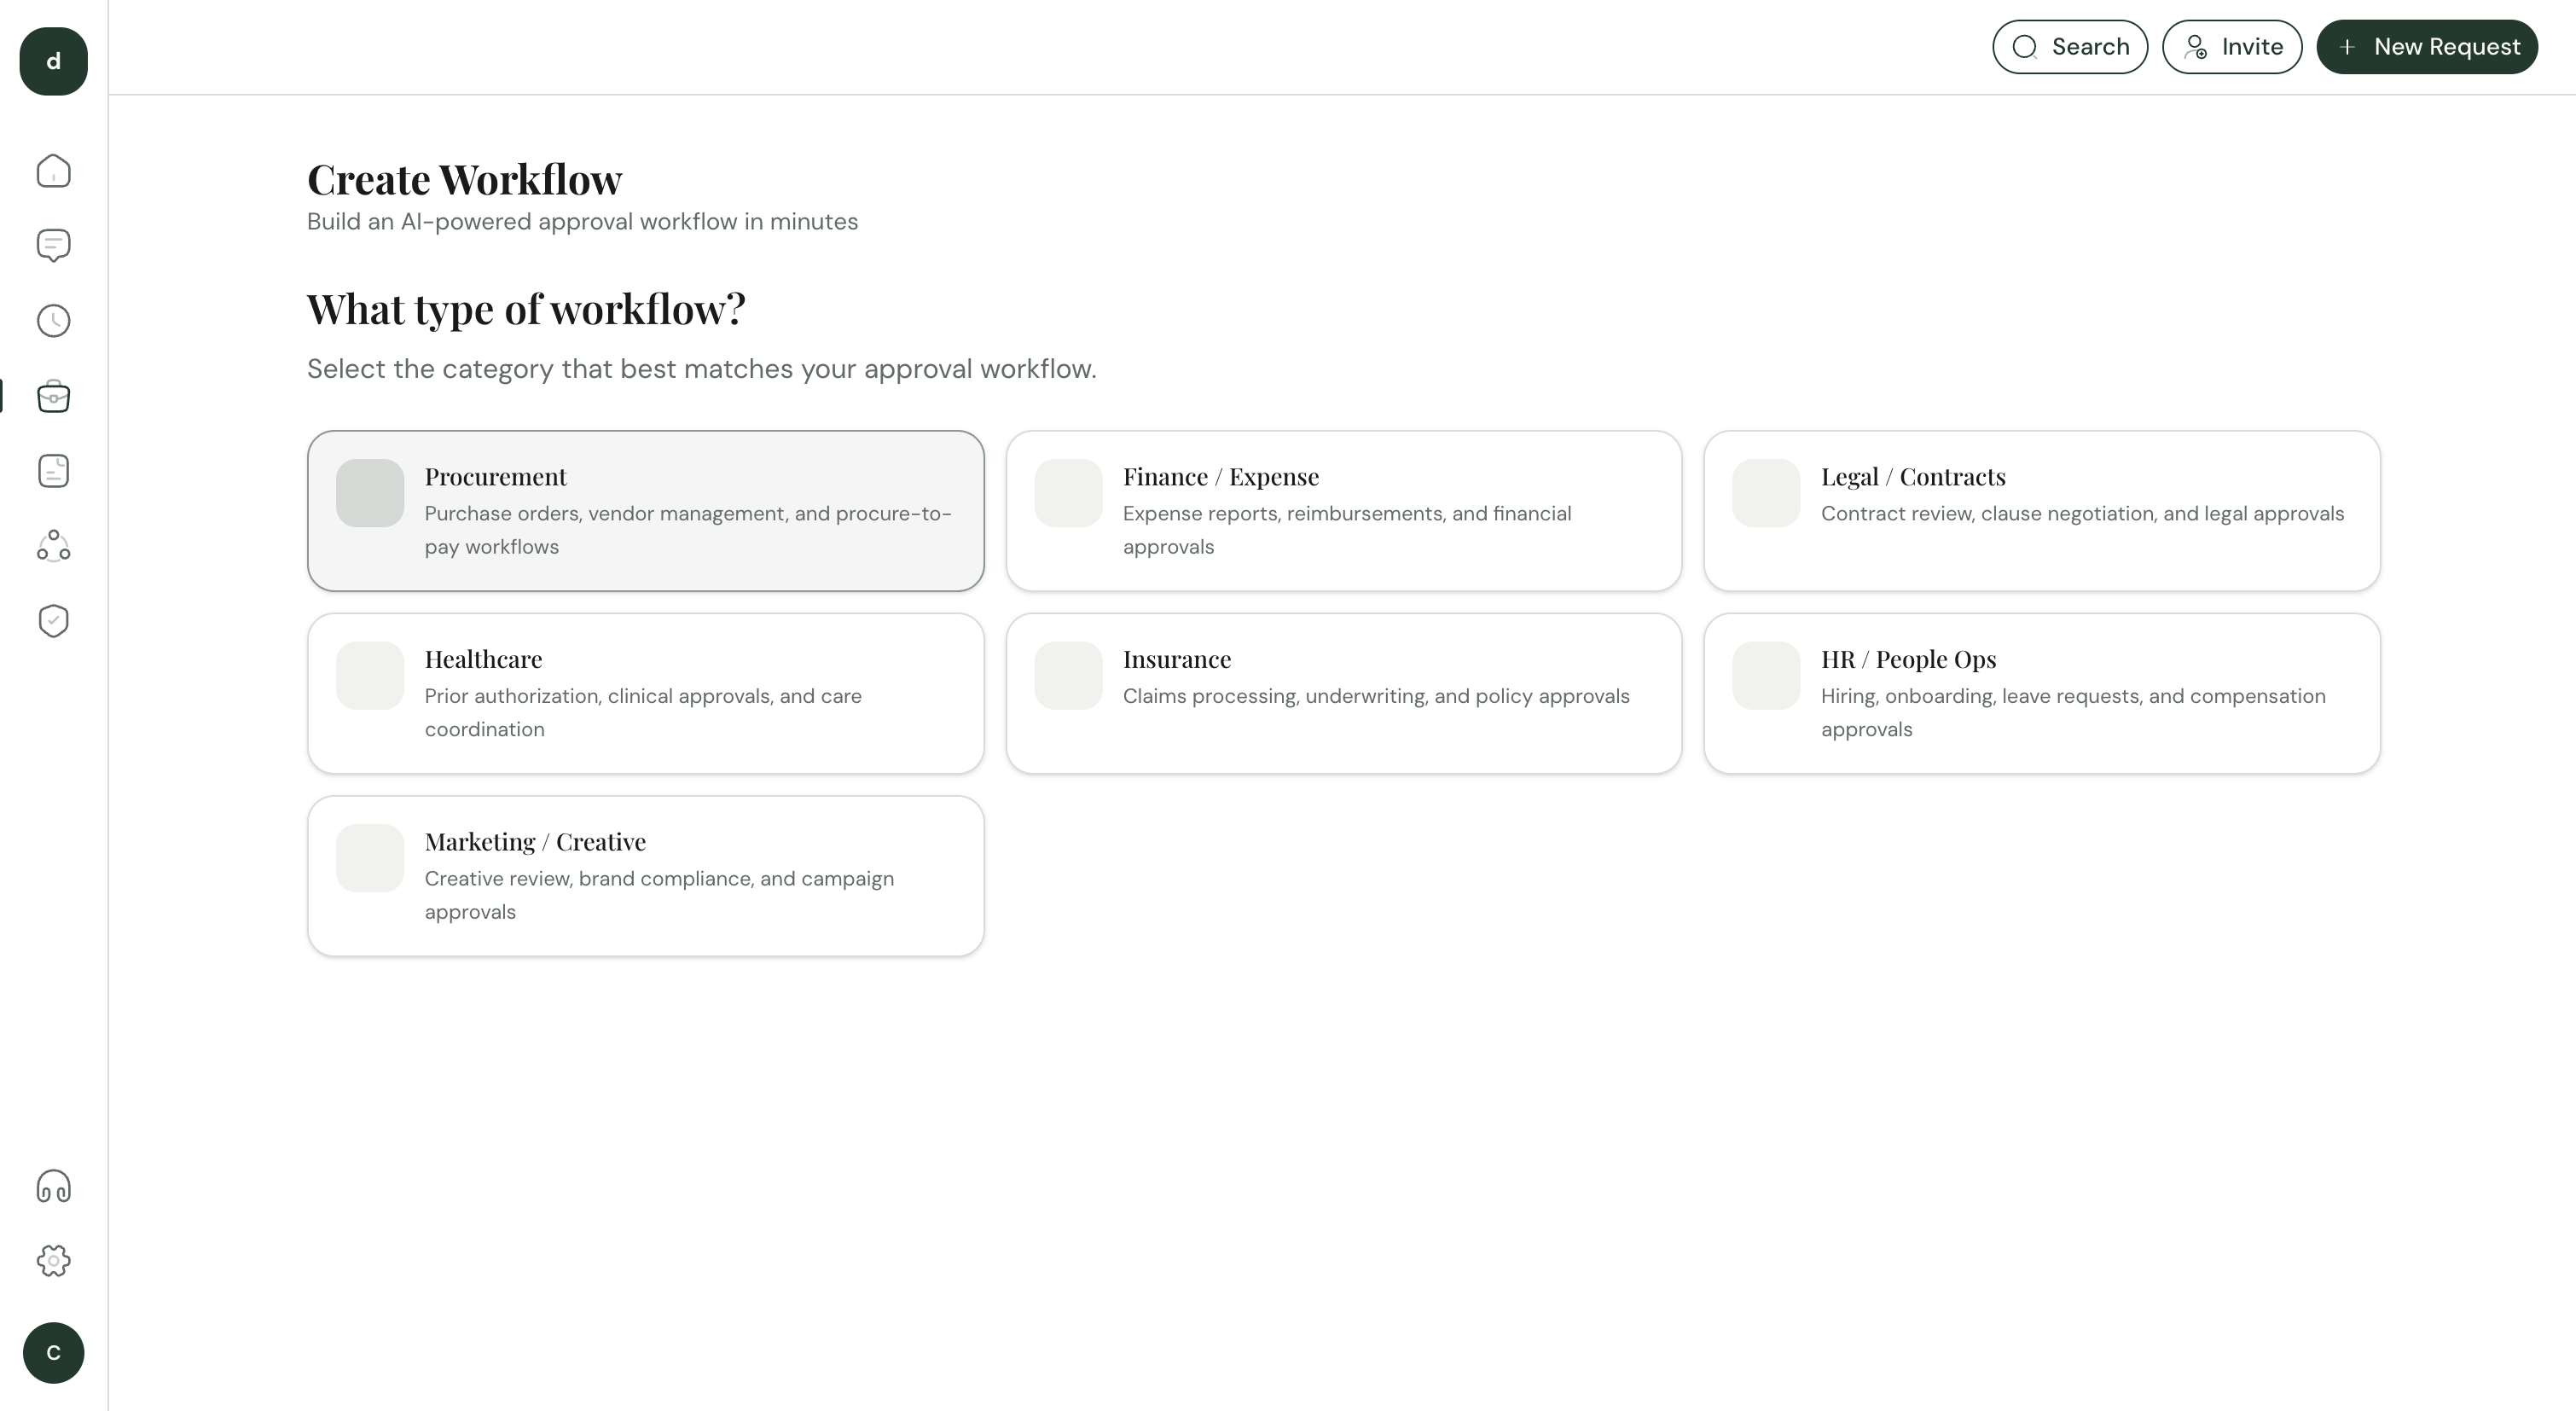Create a New Request
2576x1411 pixels.
point(2426,47)
